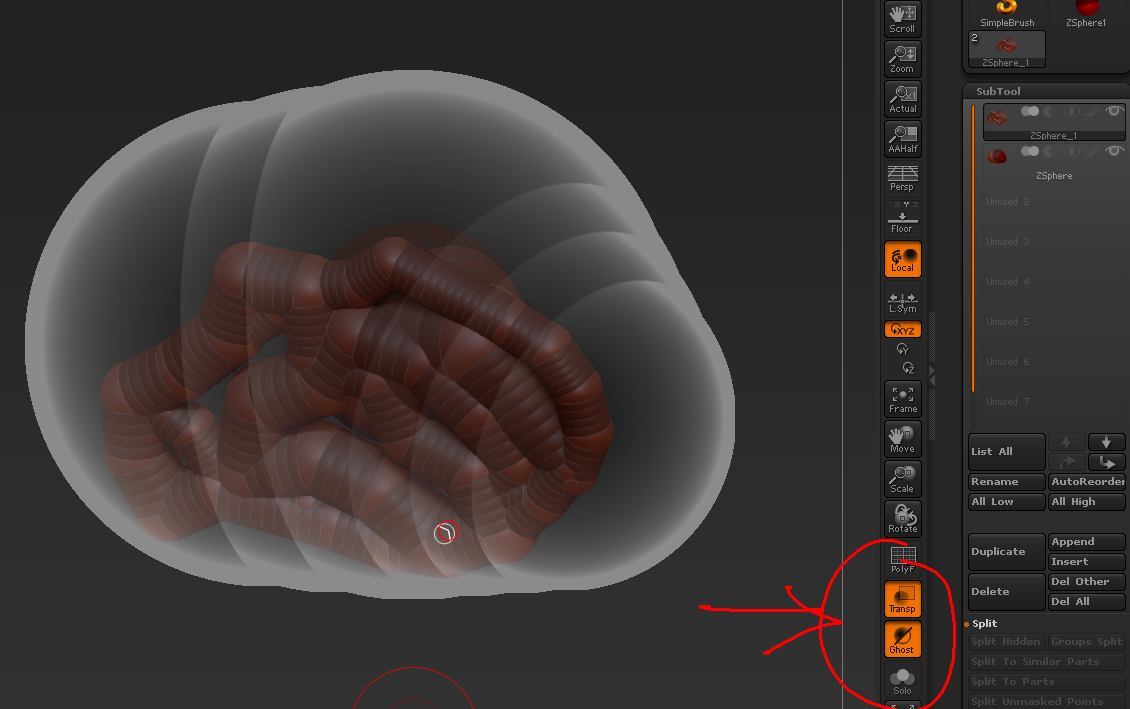Set all subtools to All Low

click(x=1007, y=501)
